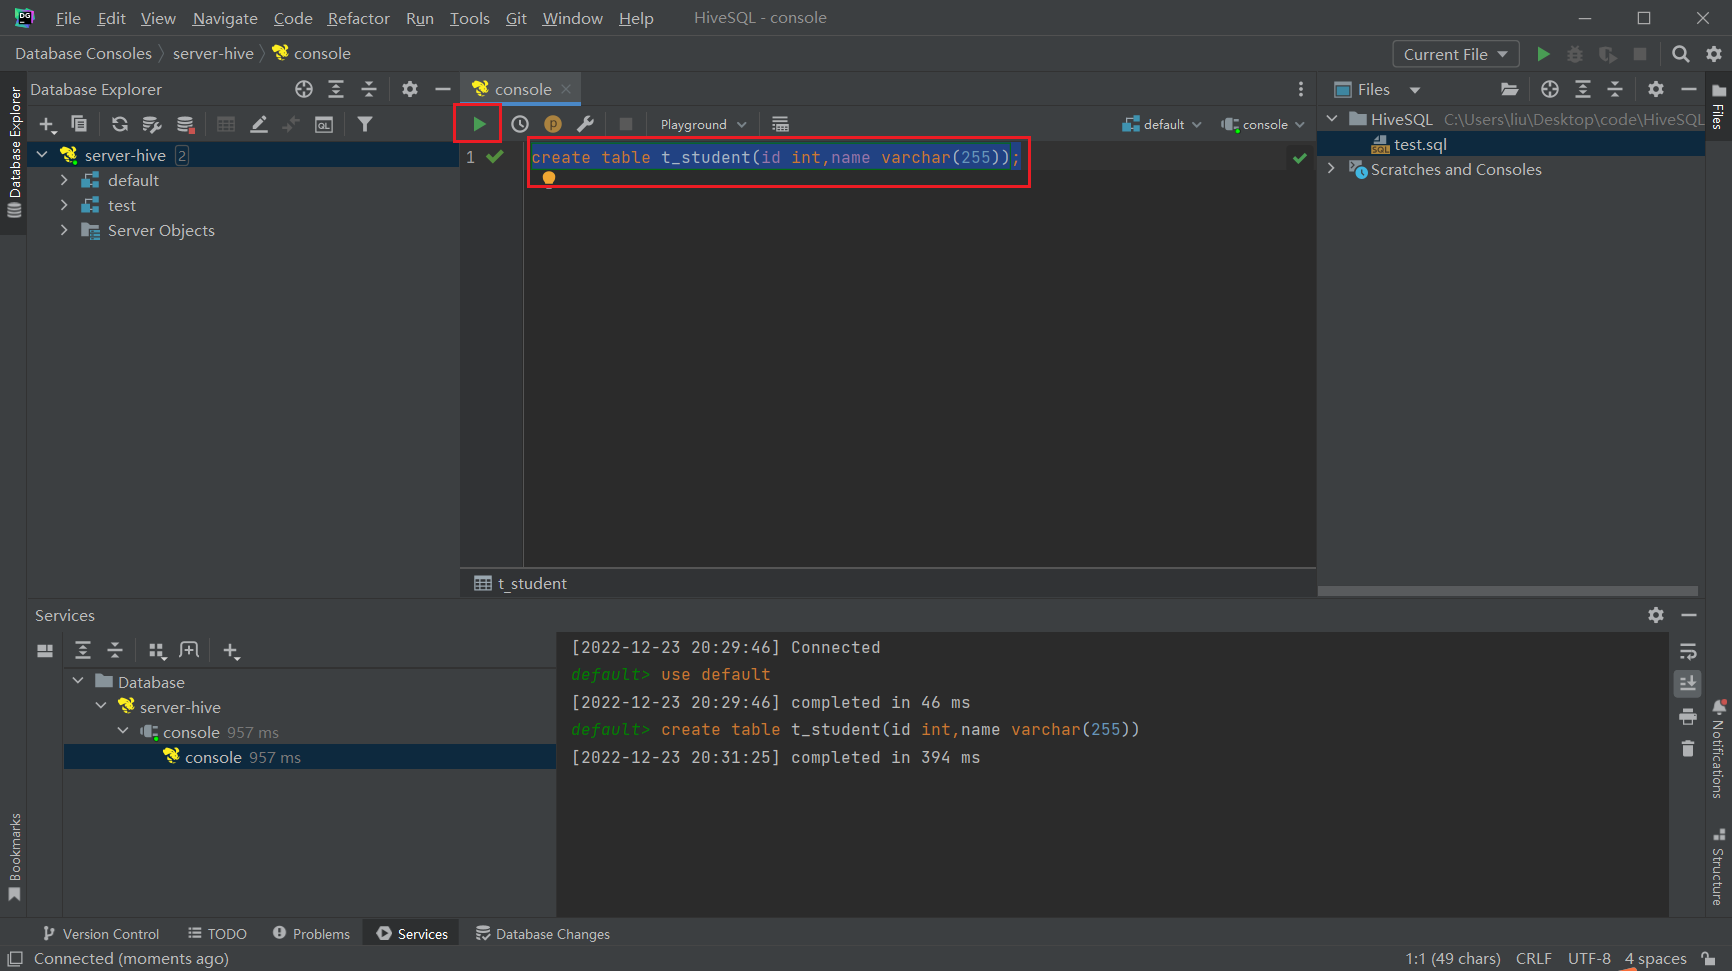
Task: Open Playground resolve mode dropdown
Action: pyautogui.click(x=703, y=124)
